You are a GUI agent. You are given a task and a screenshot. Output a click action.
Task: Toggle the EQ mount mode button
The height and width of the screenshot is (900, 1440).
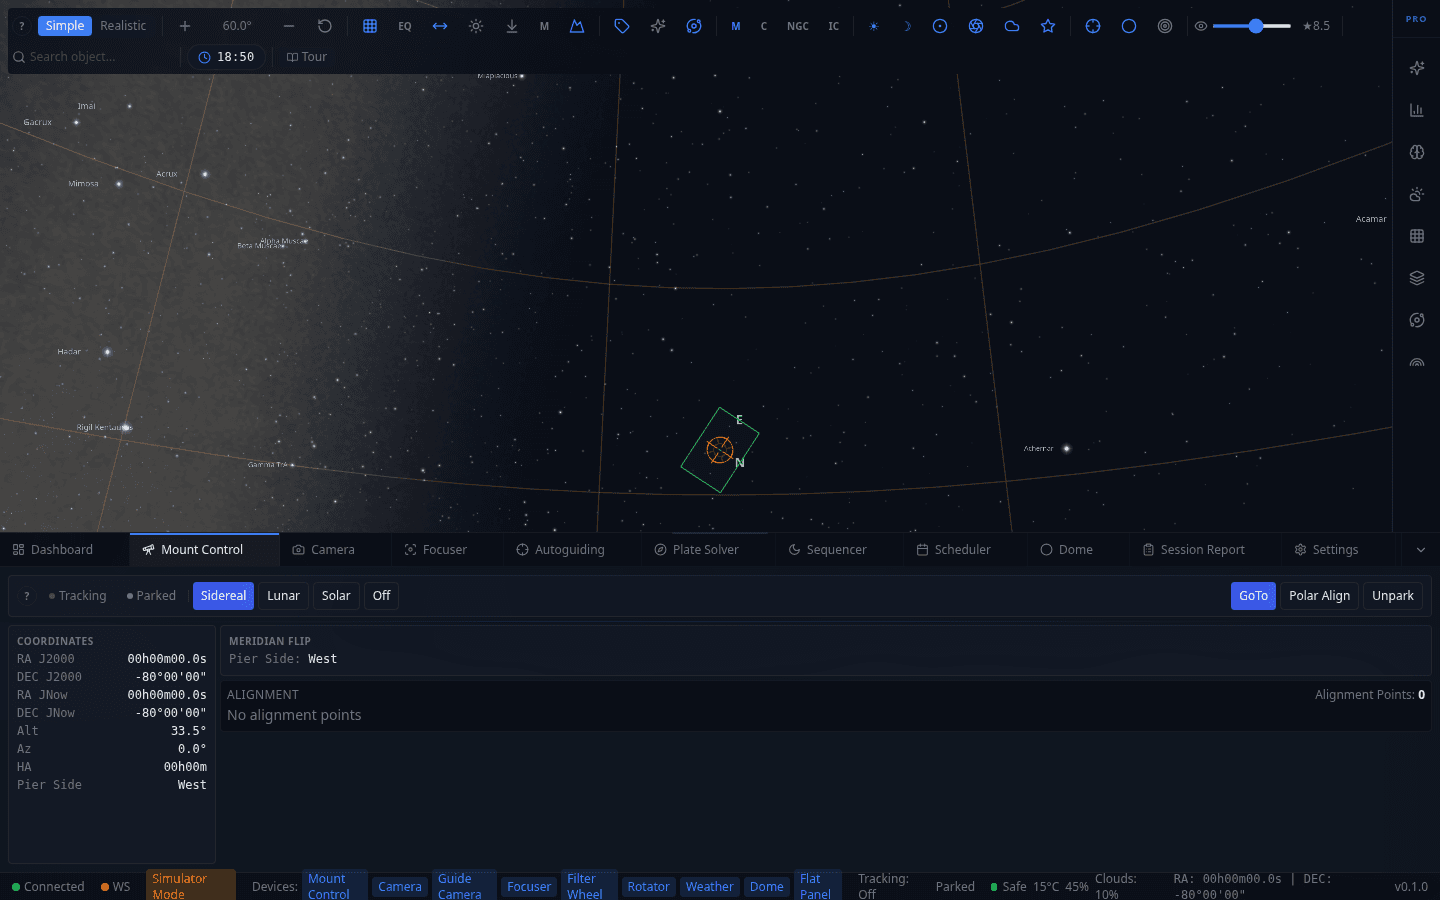pos(405,26)
